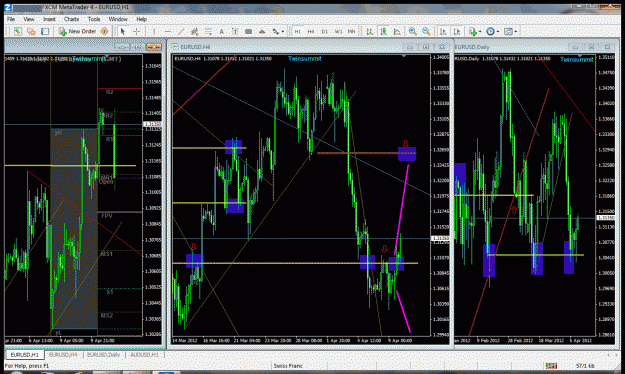625x374 pixels.
Task: Expand the templates dropdown arrow
Action: point(516,31)
